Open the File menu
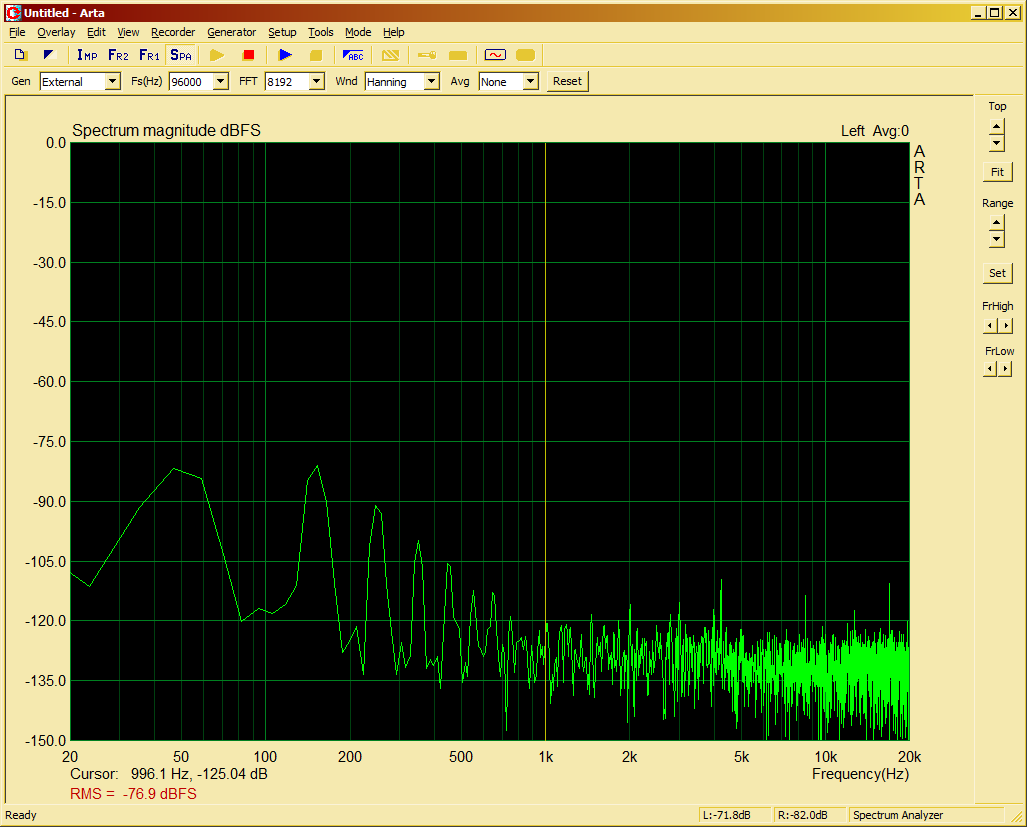 pos(17,32)
